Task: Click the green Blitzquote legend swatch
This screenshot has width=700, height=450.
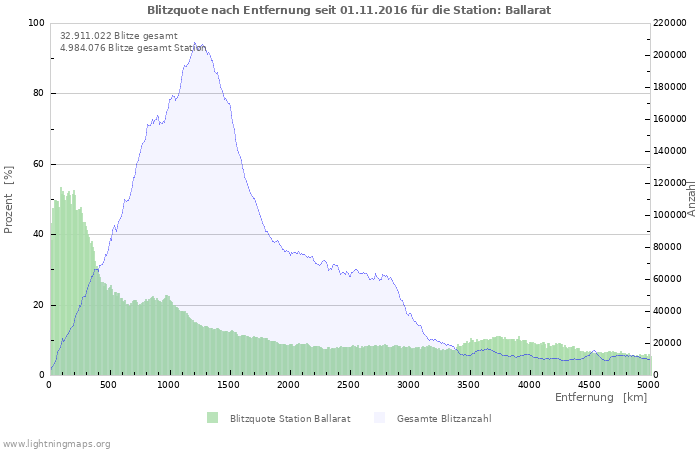Action: (212, 418)
